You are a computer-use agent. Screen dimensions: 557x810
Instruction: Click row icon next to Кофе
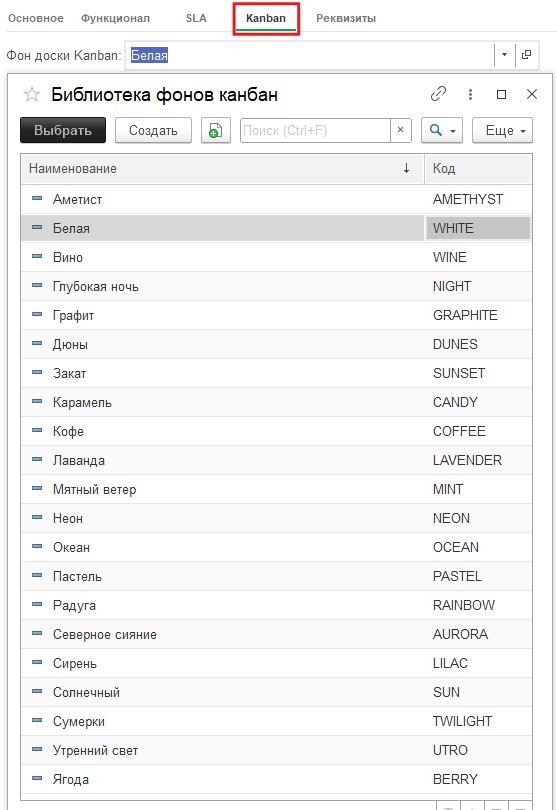[37, 430]
